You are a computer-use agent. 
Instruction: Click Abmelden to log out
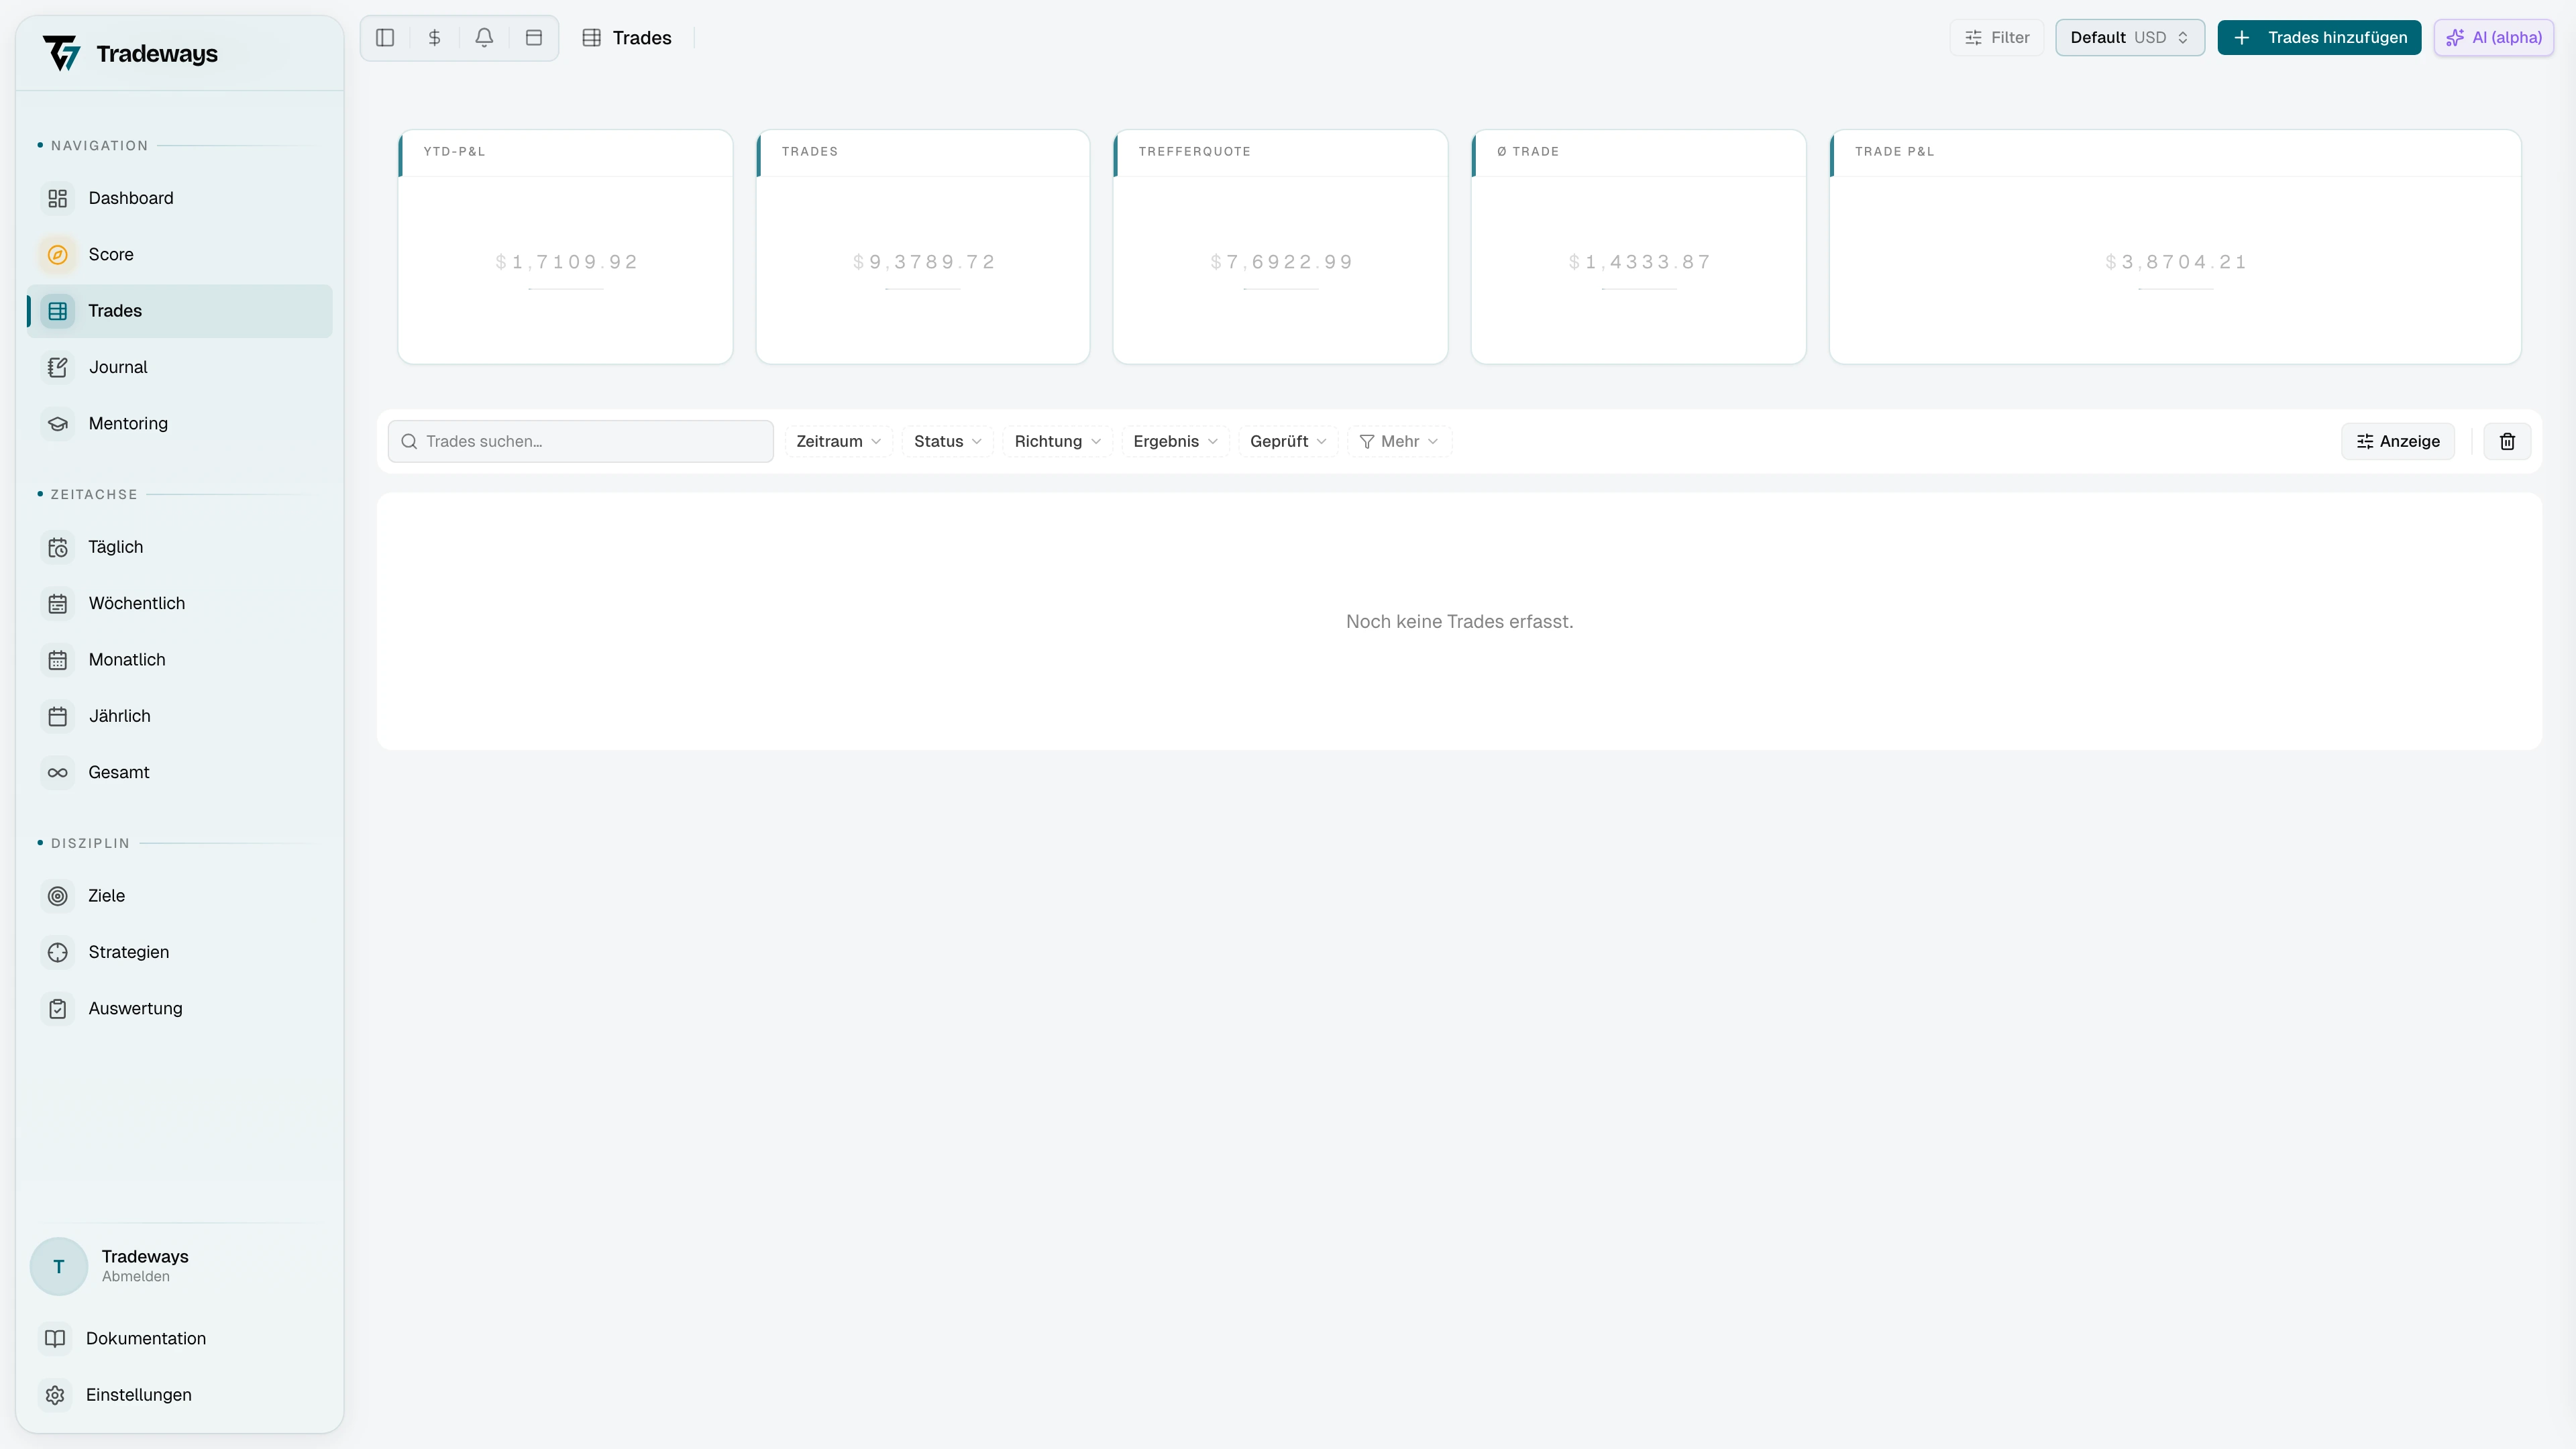click(136, 1277)
